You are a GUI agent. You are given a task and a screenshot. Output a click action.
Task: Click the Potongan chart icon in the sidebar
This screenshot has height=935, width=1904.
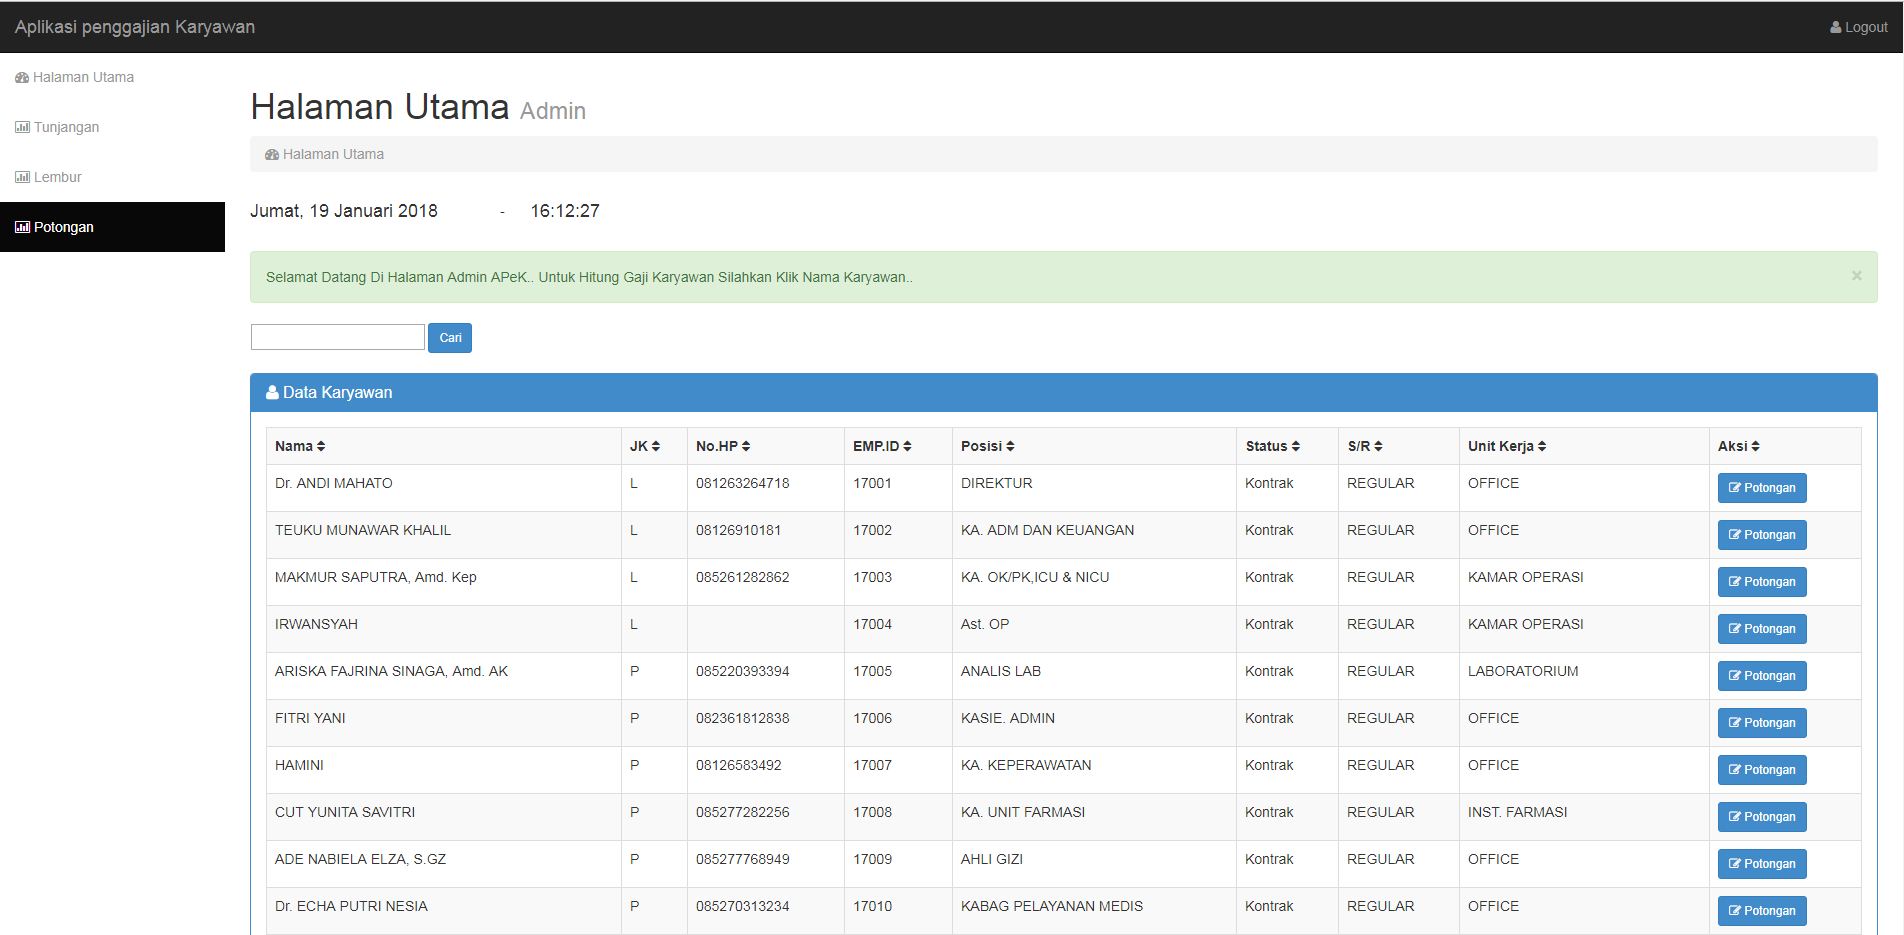pyautogui.click(x=22, y=227)
